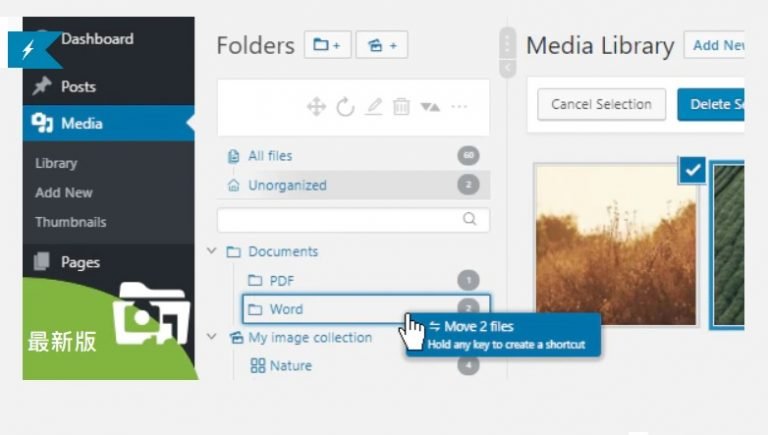
Task: Open the sort folders triangle icon
Action: (x=430, y=107)
